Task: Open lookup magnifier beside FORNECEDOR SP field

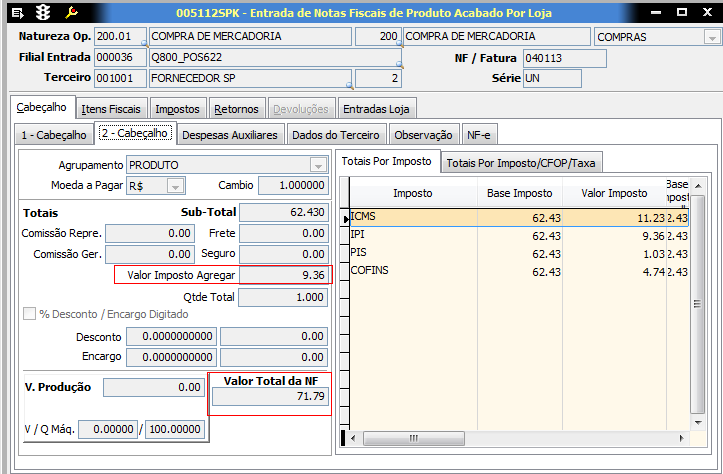Action: (x=350, y=85)
